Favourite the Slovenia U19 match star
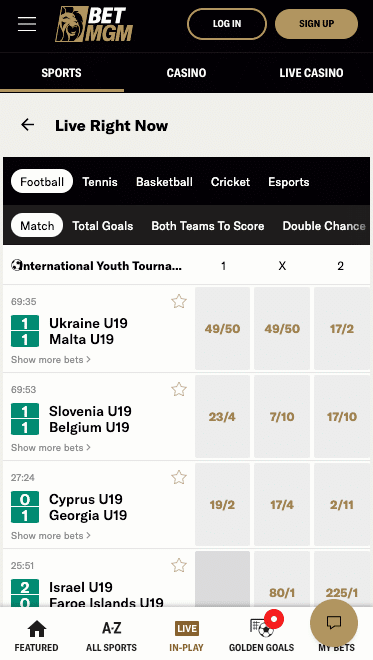 coord(179,389)
